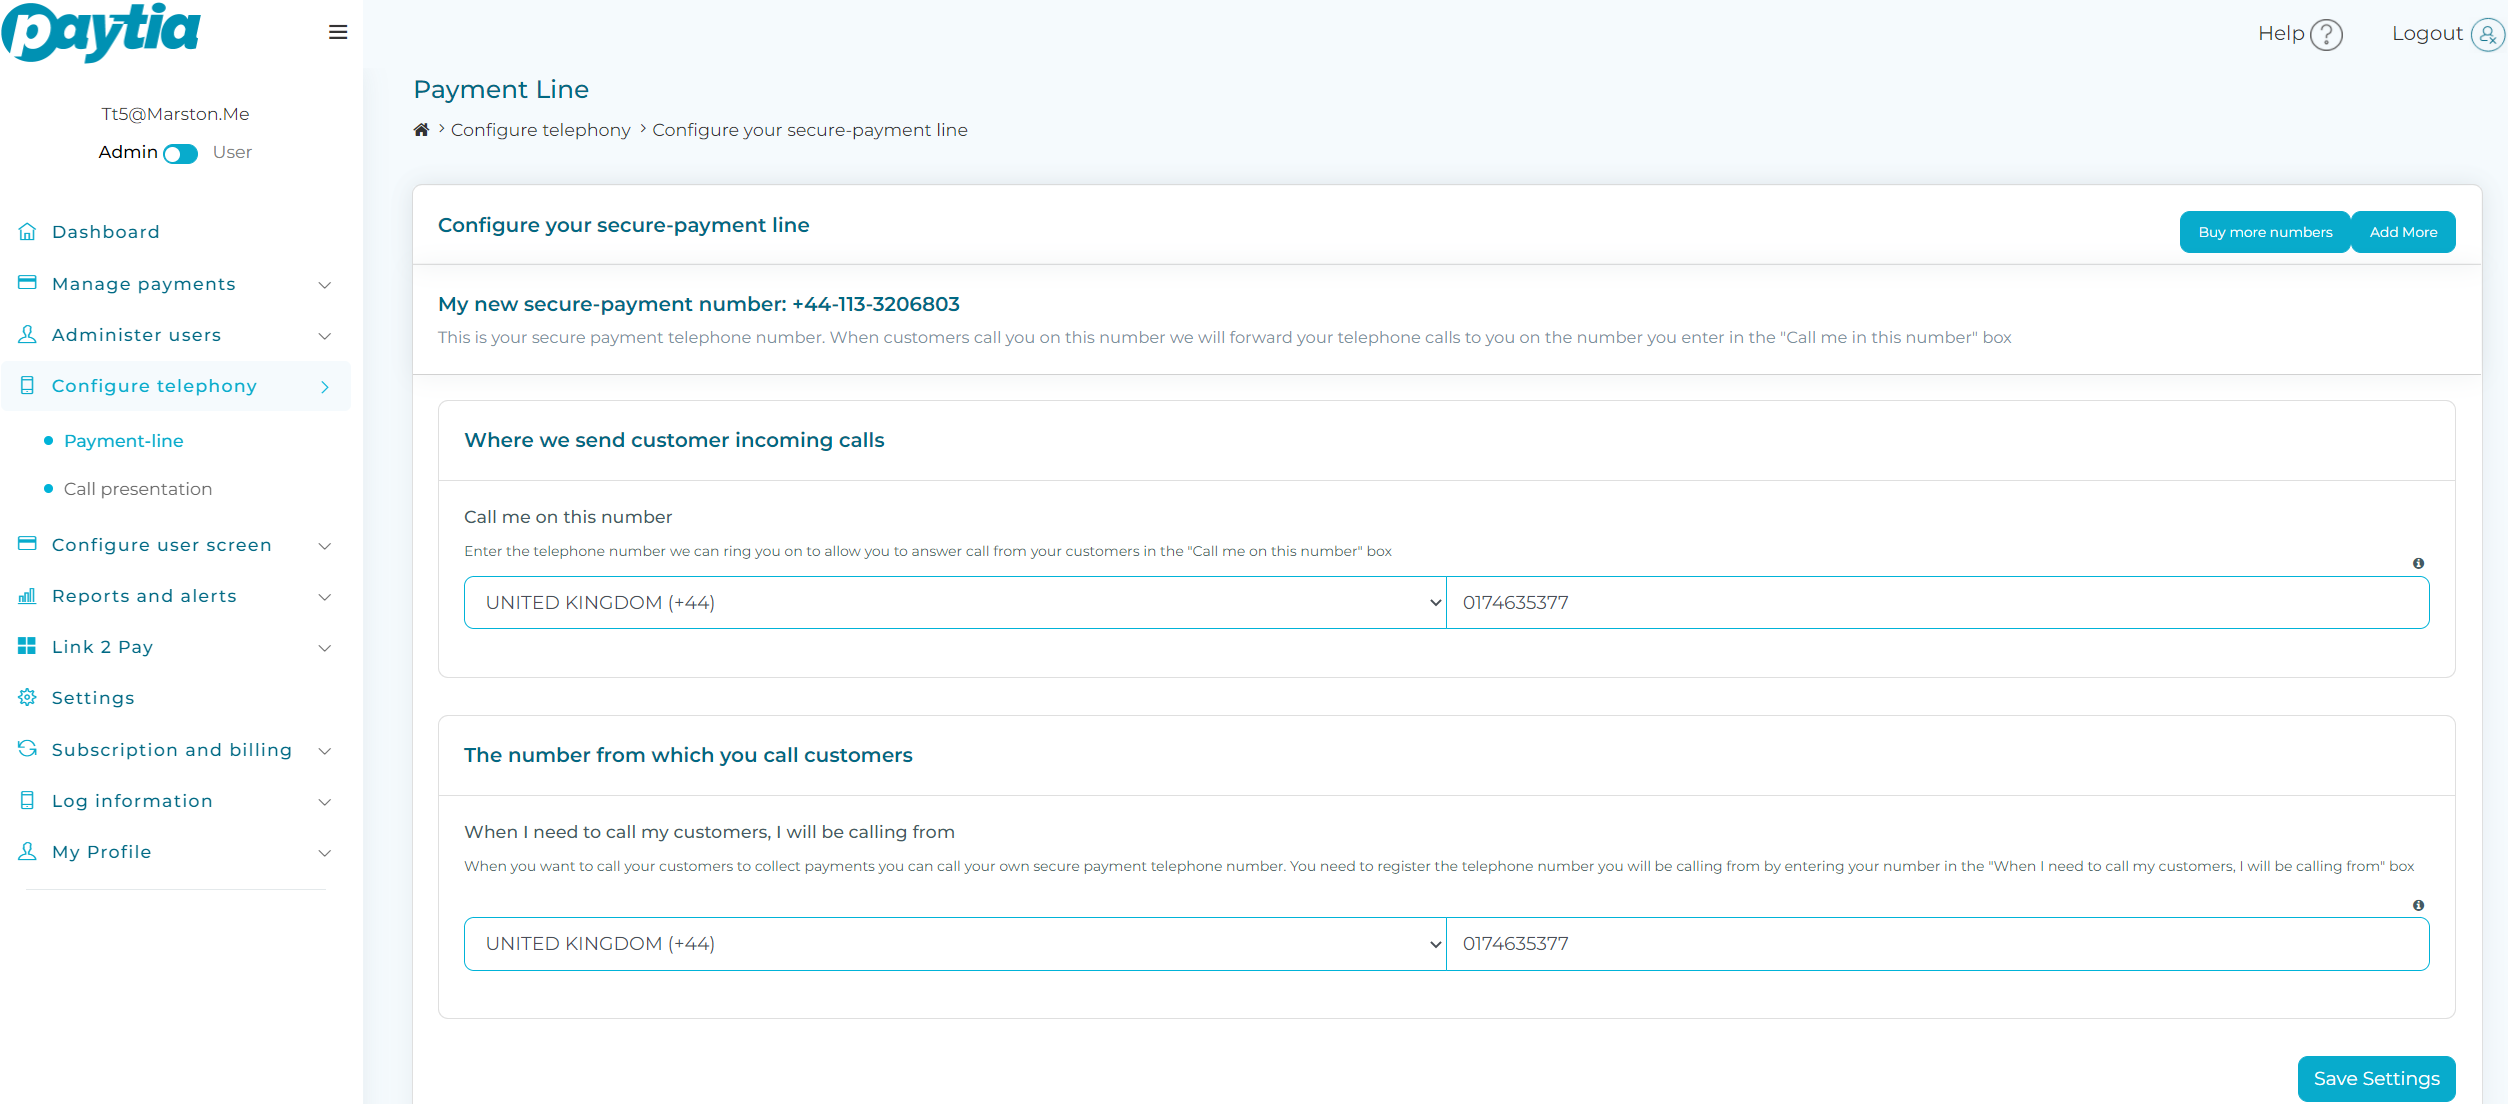Click the Save Settings button
The image size is (2508, 1104).
(x=2376, y=1079)
